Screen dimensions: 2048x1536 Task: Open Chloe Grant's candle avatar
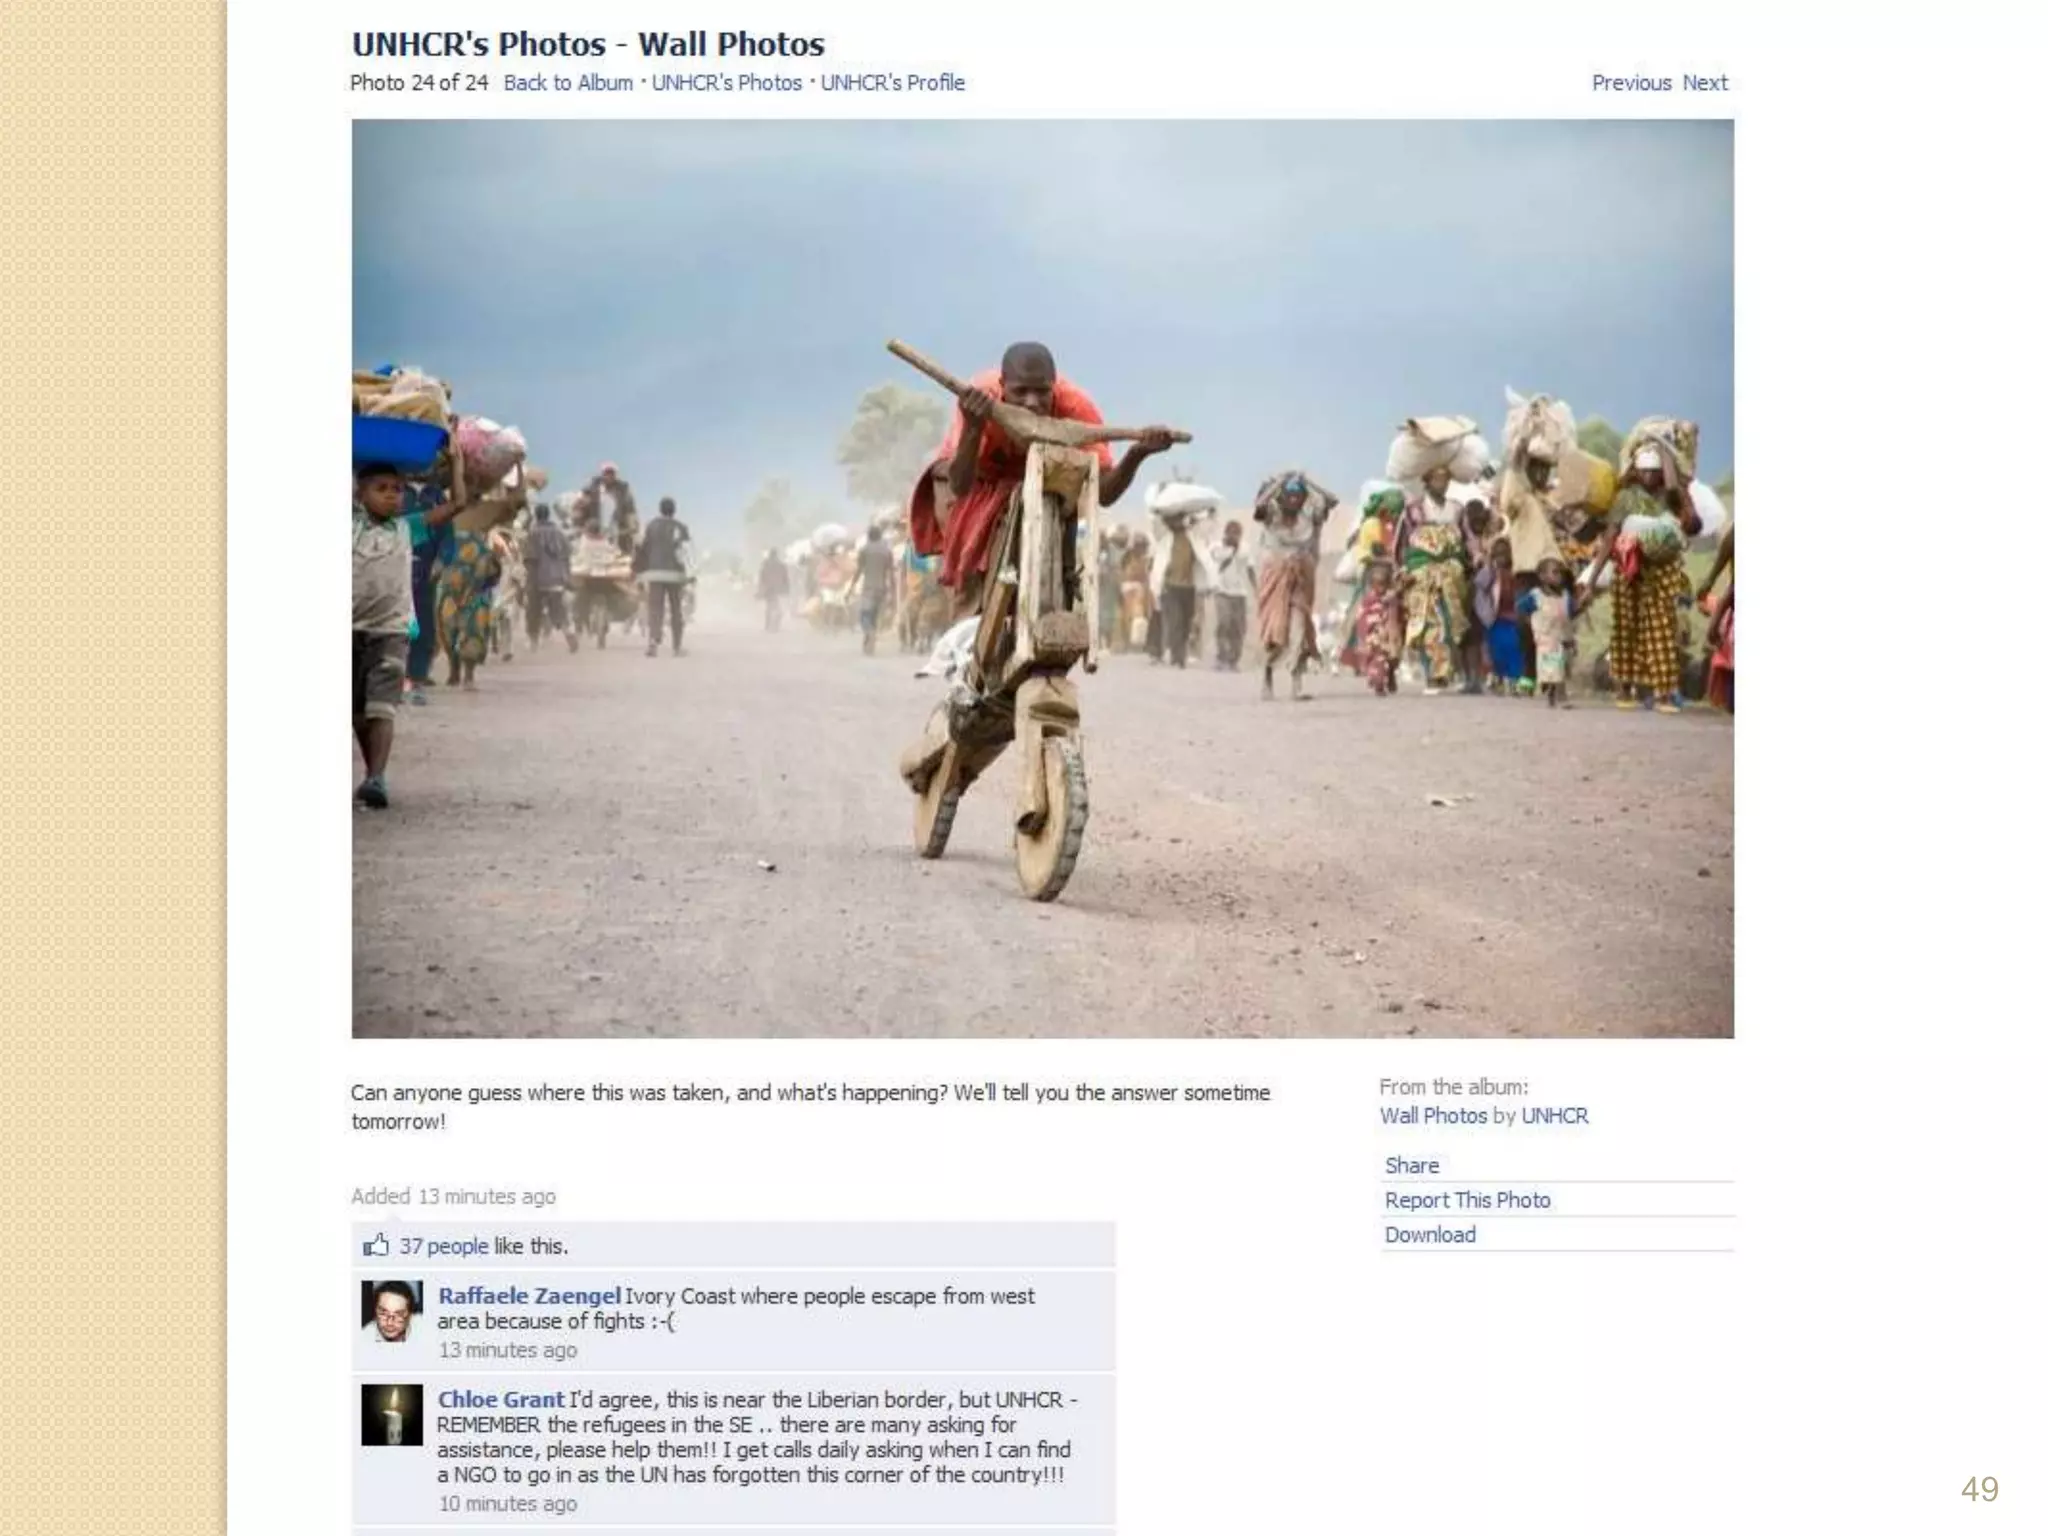point(392,1414)
